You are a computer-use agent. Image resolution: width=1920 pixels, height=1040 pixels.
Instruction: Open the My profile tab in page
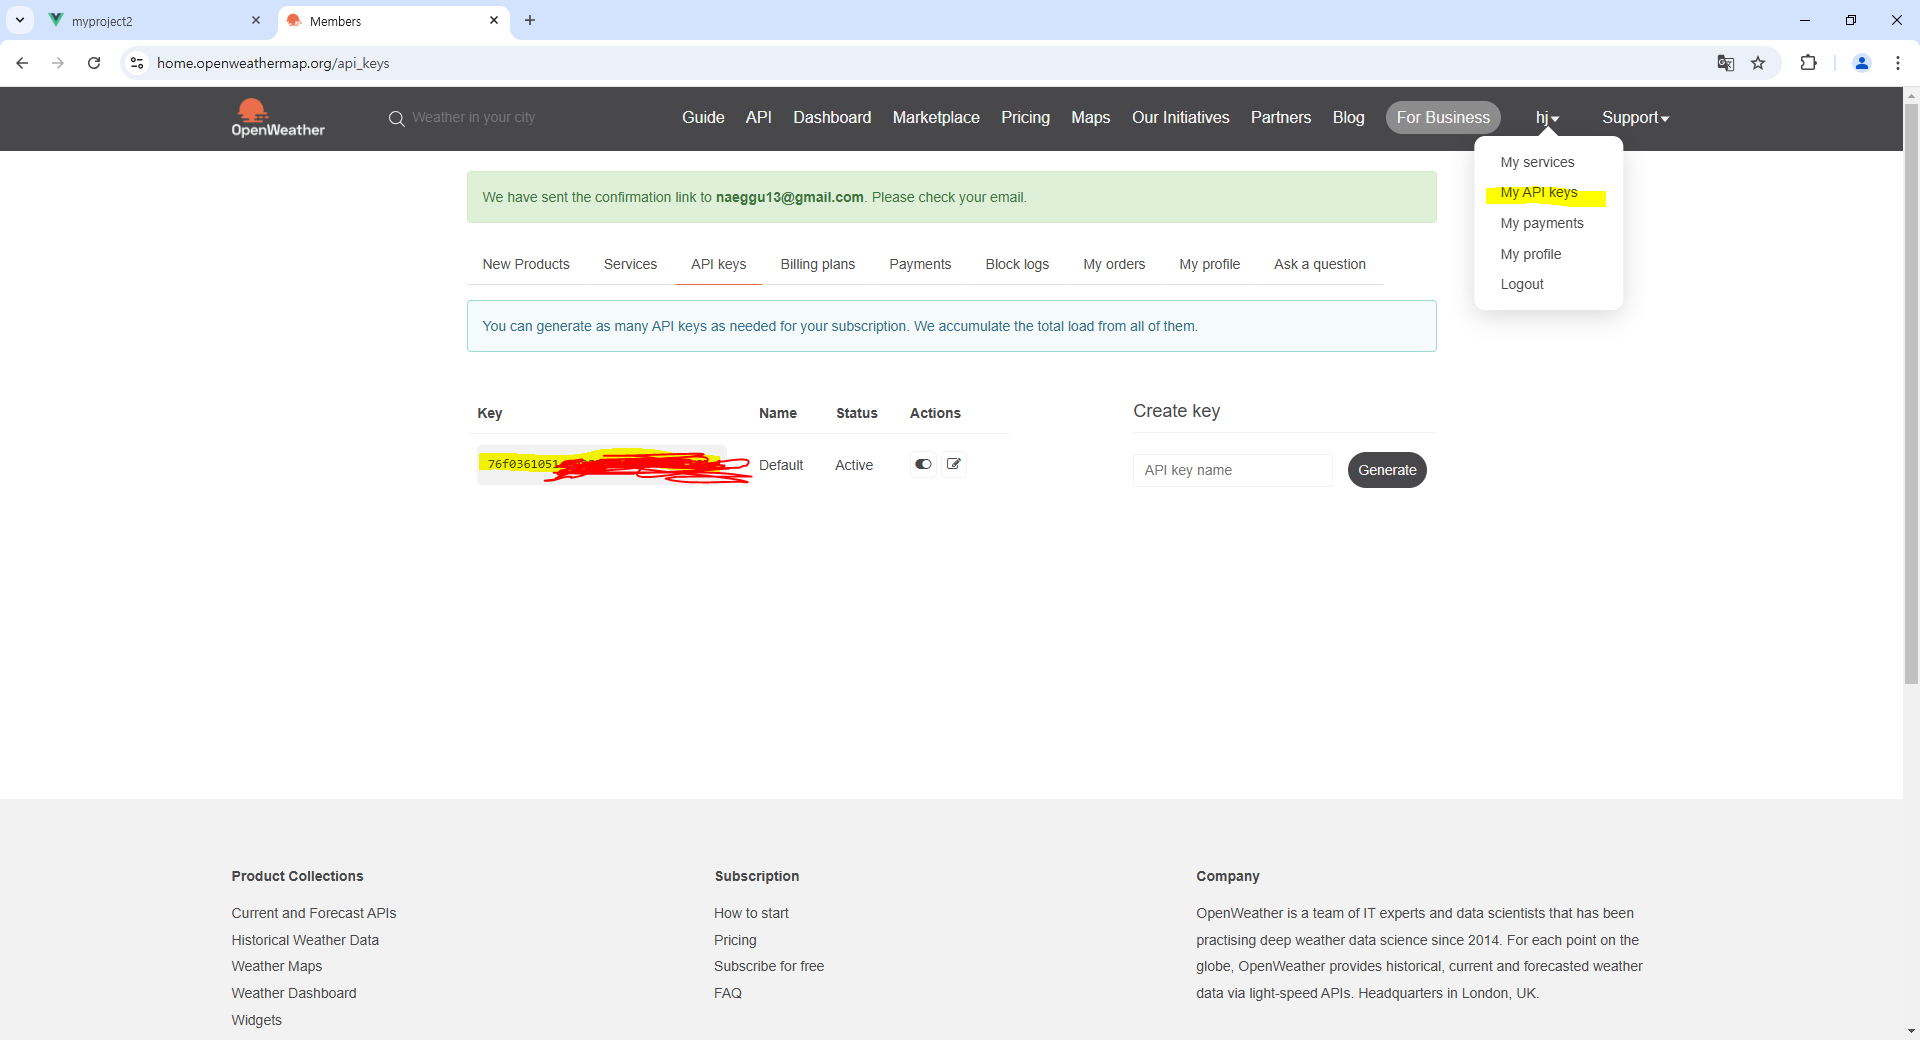tap(1209, 264)
